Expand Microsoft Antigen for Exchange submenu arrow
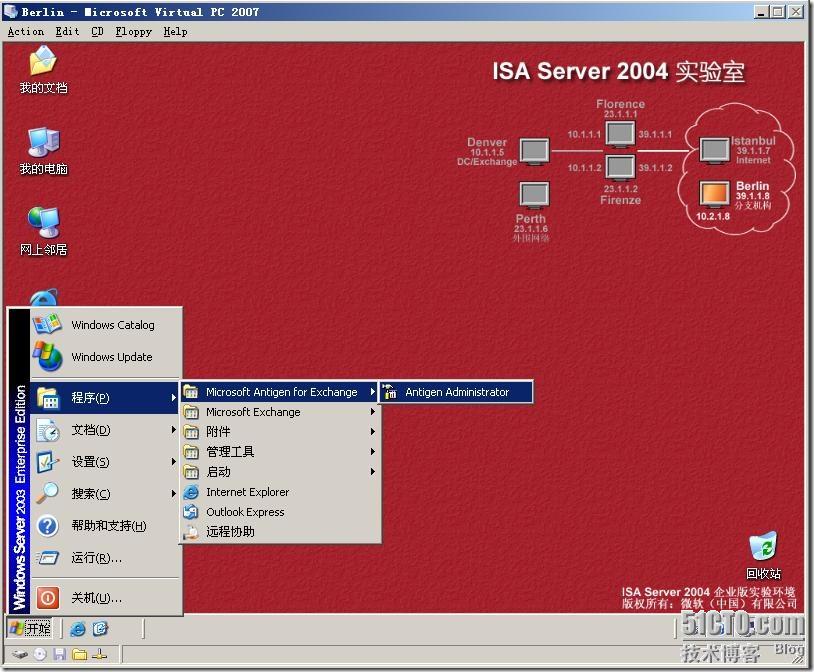814x672 pixels. (372, 392)
